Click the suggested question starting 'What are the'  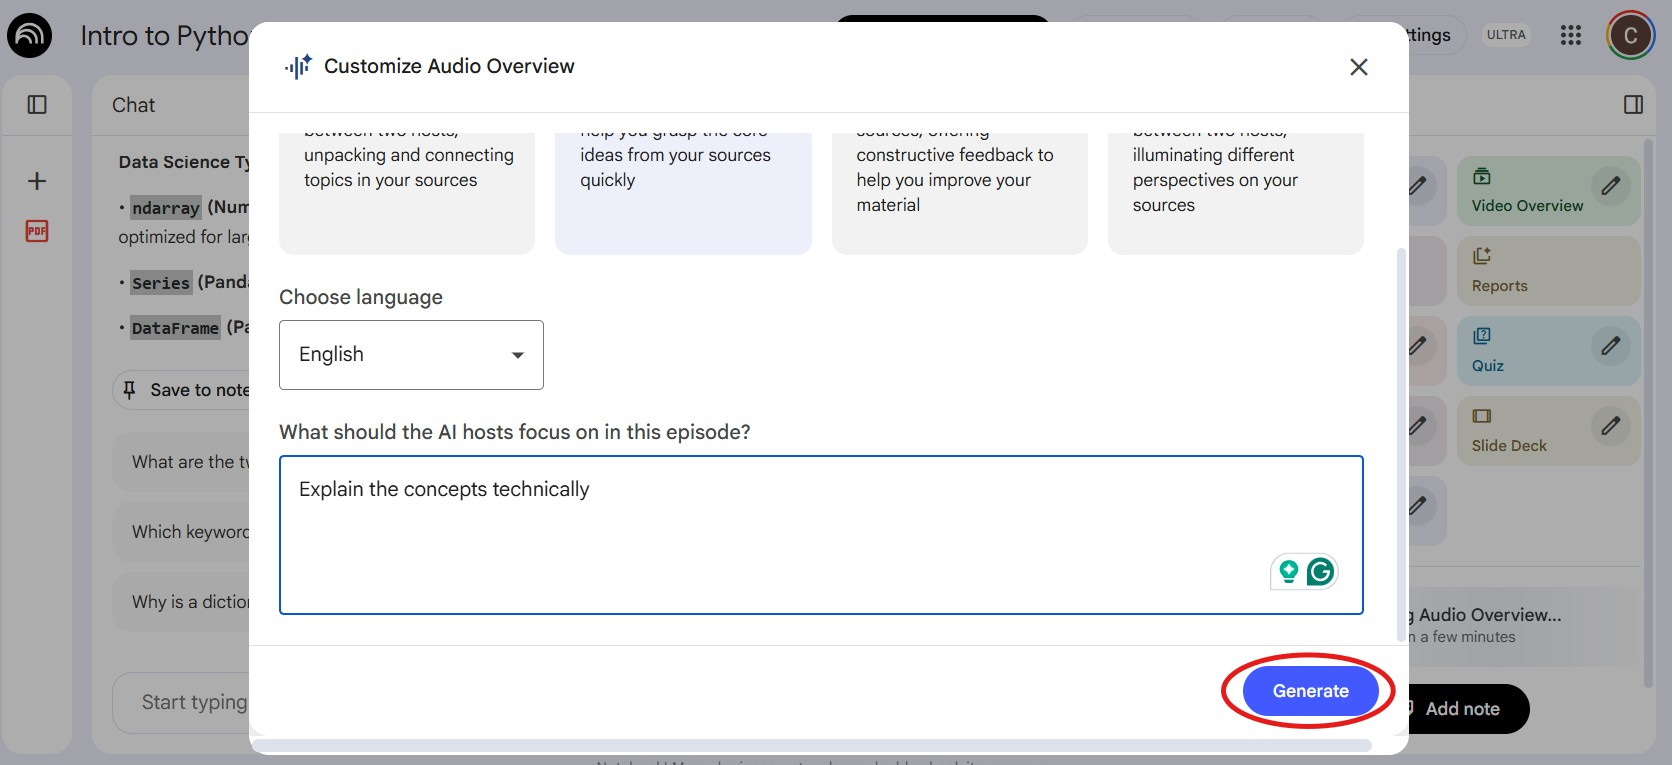[181, 462]
